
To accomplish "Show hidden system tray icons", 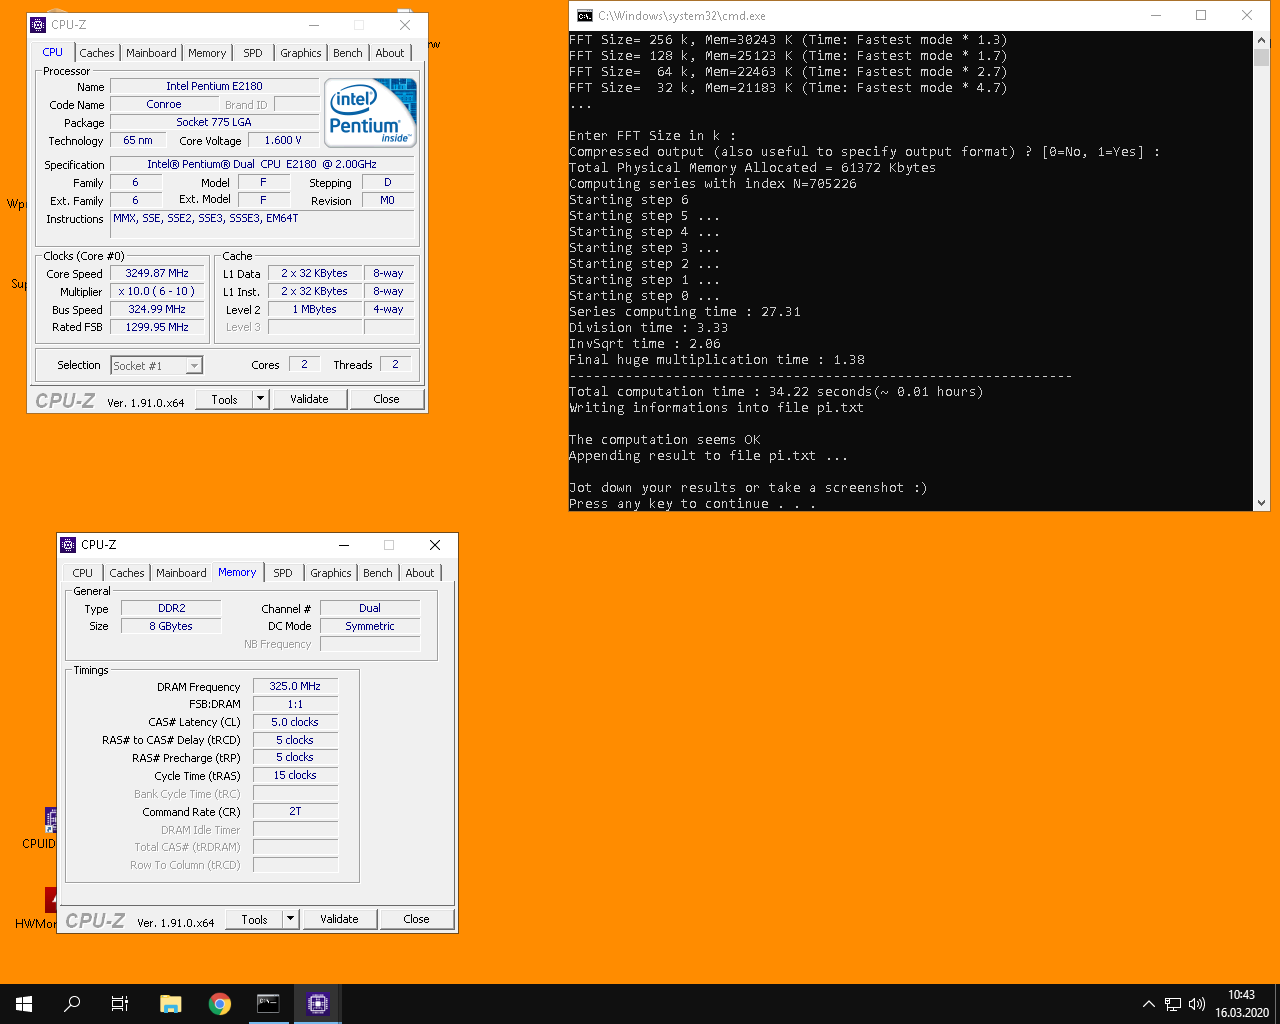I will coord(1148,1004).
